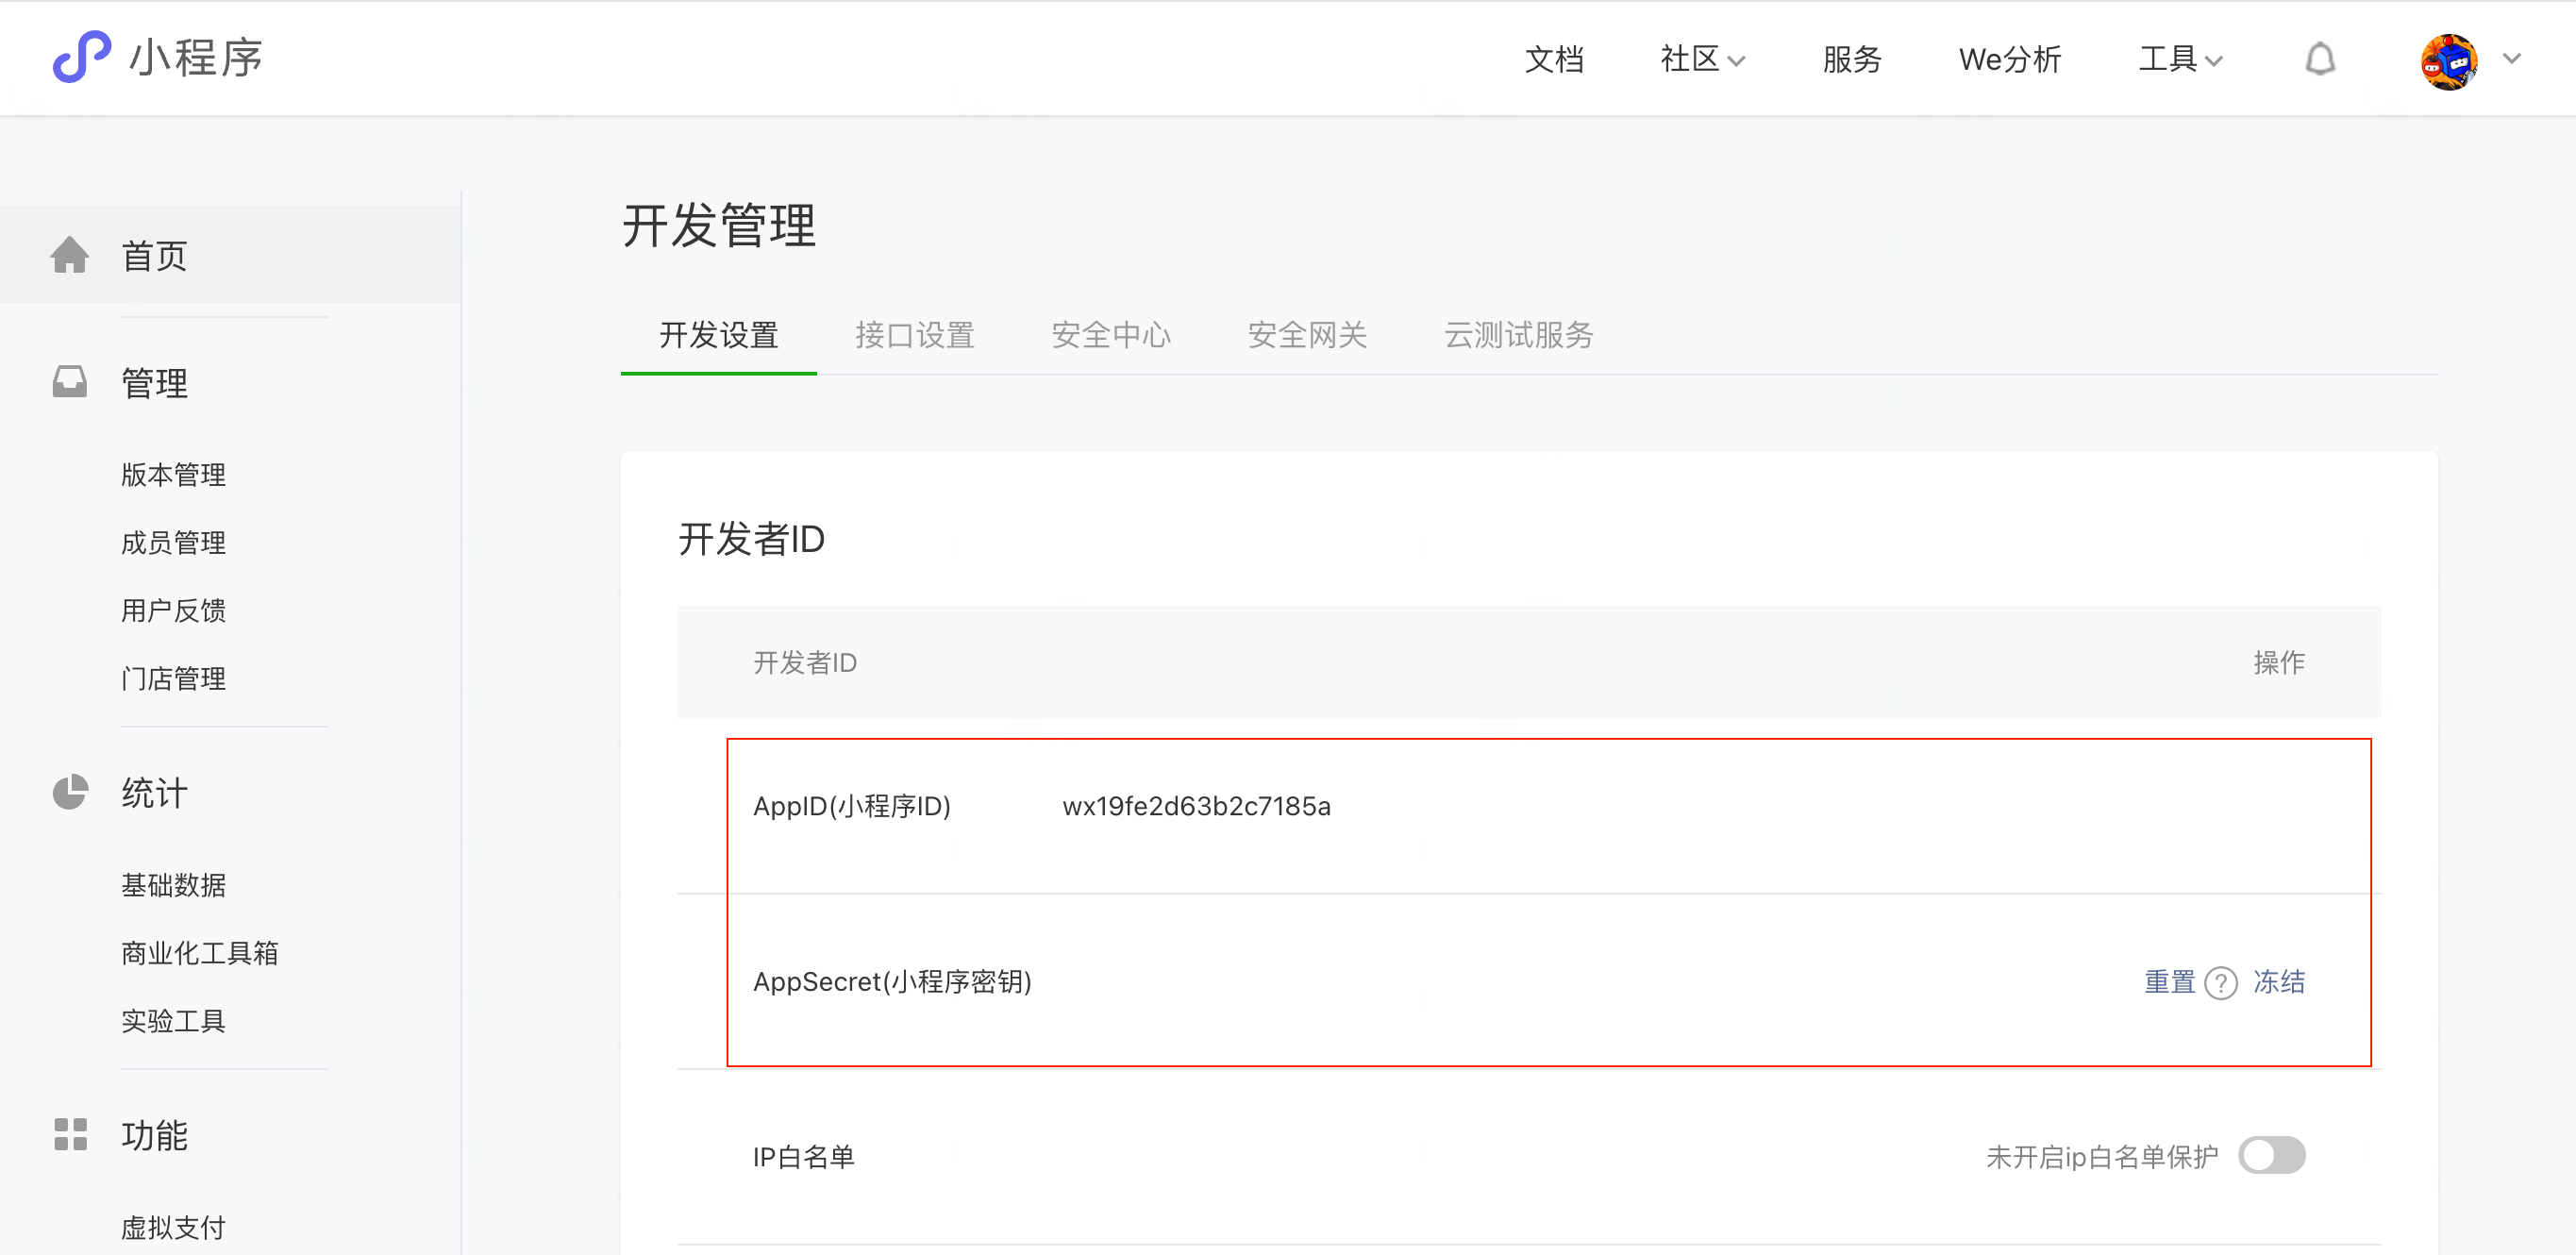Click the 管理 inbox icon
Screen dimensions: 2576x1255
click(70, 382)
